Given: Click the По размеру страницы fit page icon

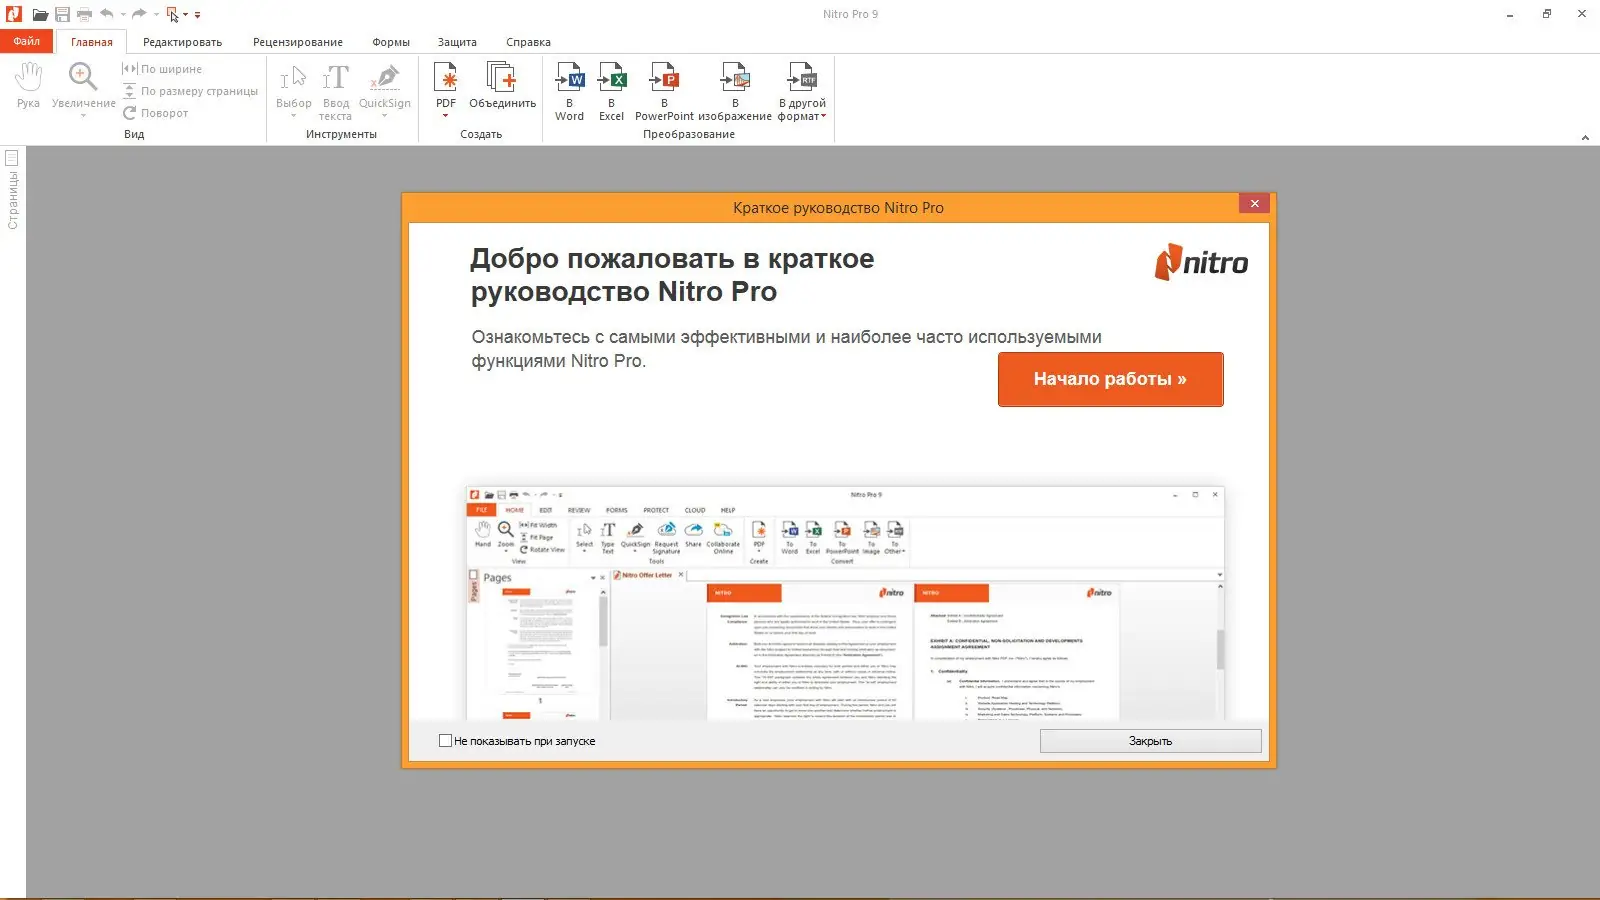Looking at the screenshot, I should coord(129,91).
